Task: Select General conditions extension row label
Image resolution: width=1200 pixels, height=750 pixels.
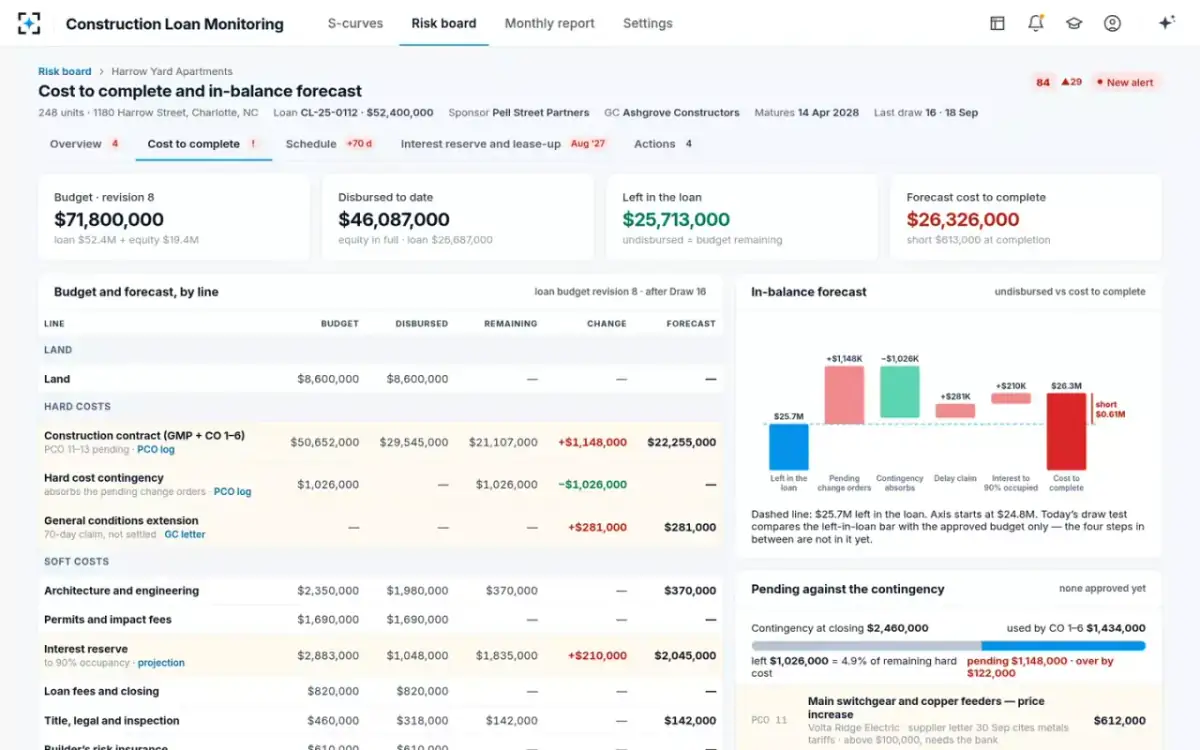Action: coord(121,520)
